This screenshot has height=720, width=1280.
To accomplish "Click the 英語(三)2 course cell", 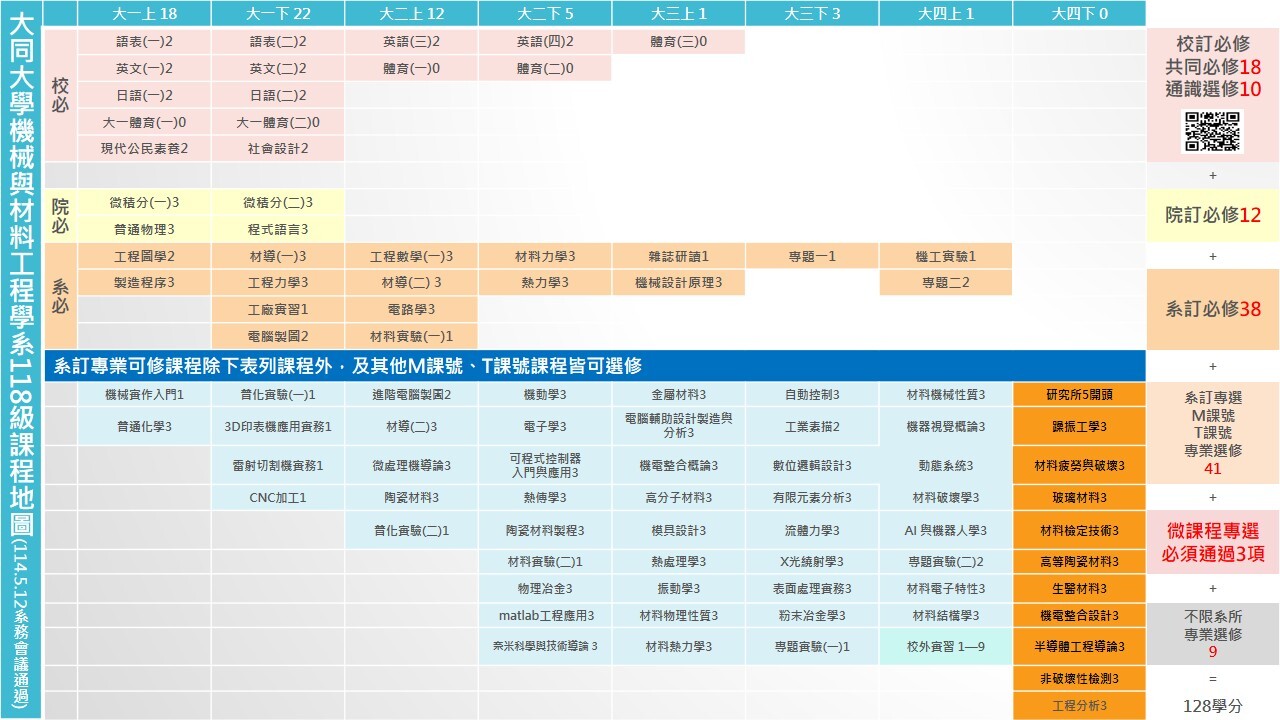I will (x=411, y=42).
